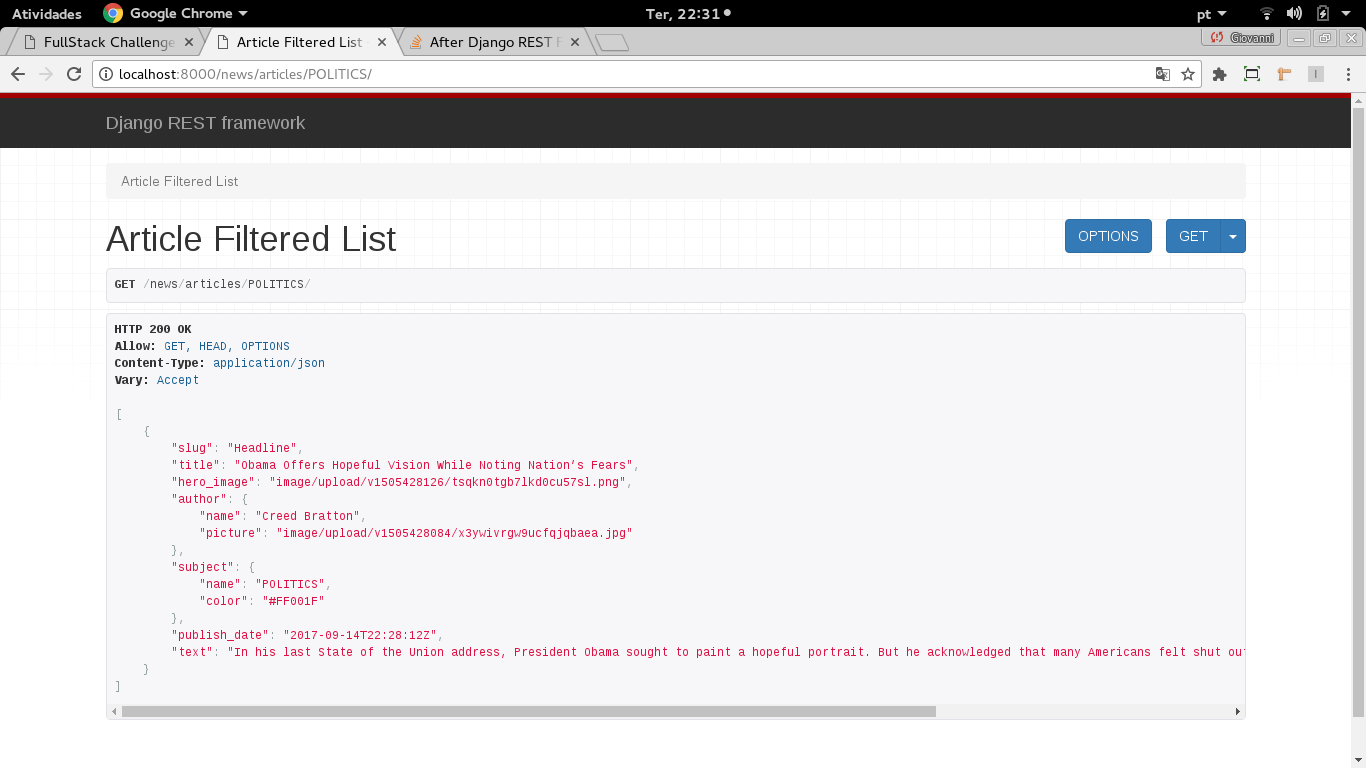Click the back navigation arrow

pyautogui.click(x=17, y=74)
